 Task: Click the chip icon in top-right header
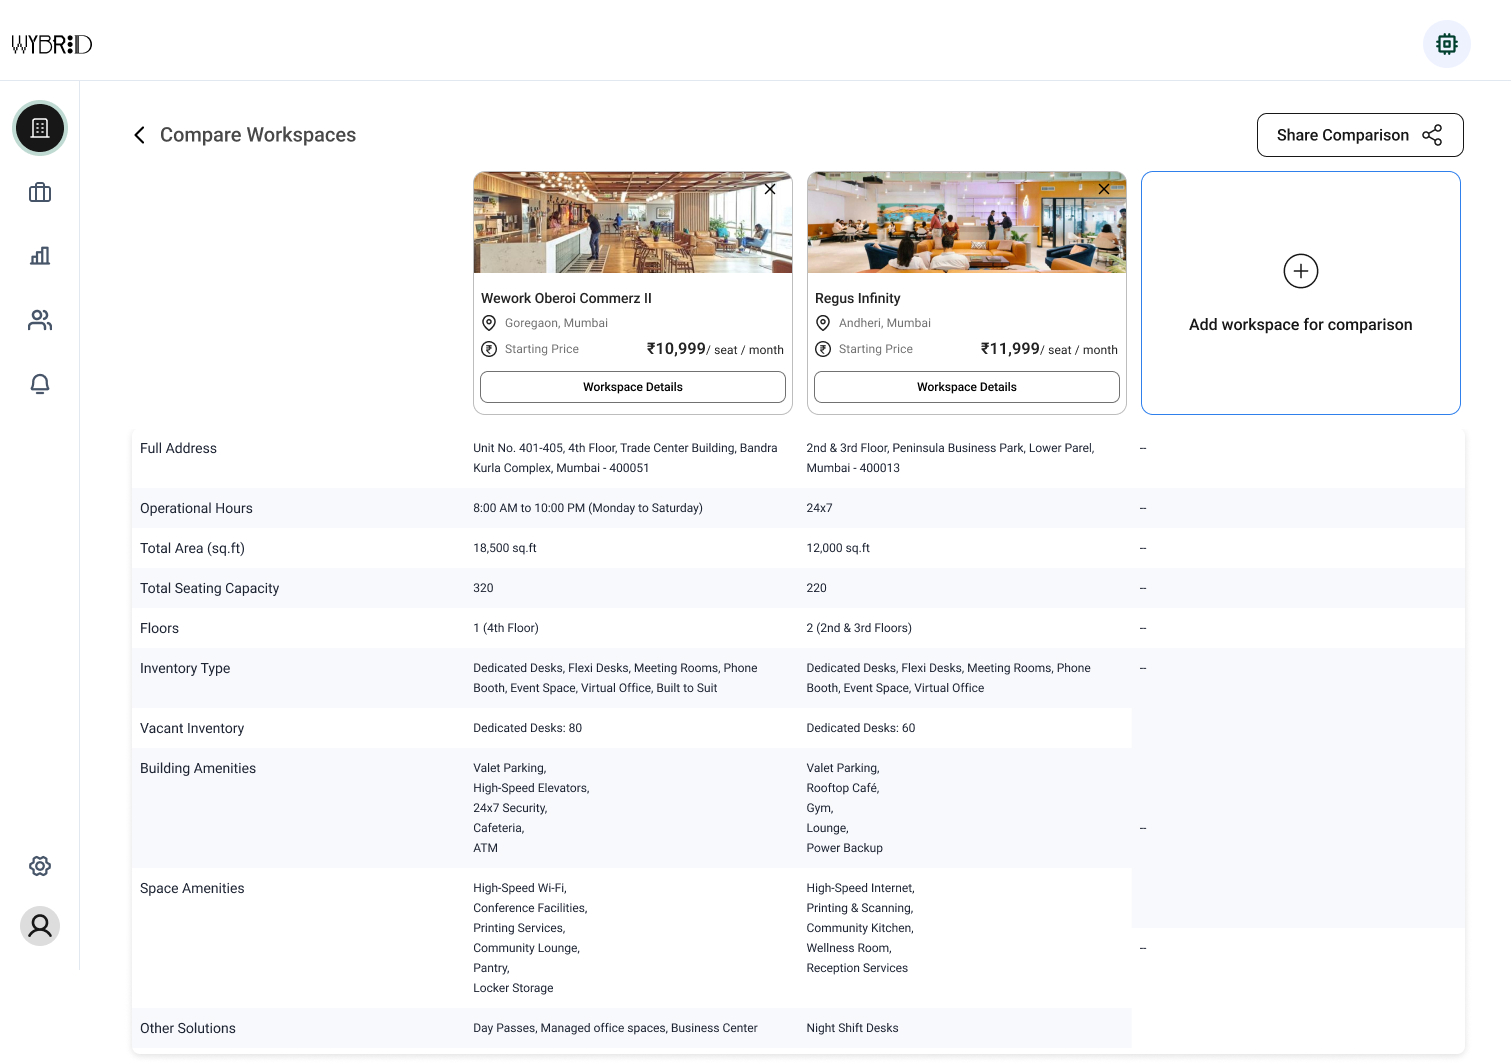click(x=1446, y=44)
